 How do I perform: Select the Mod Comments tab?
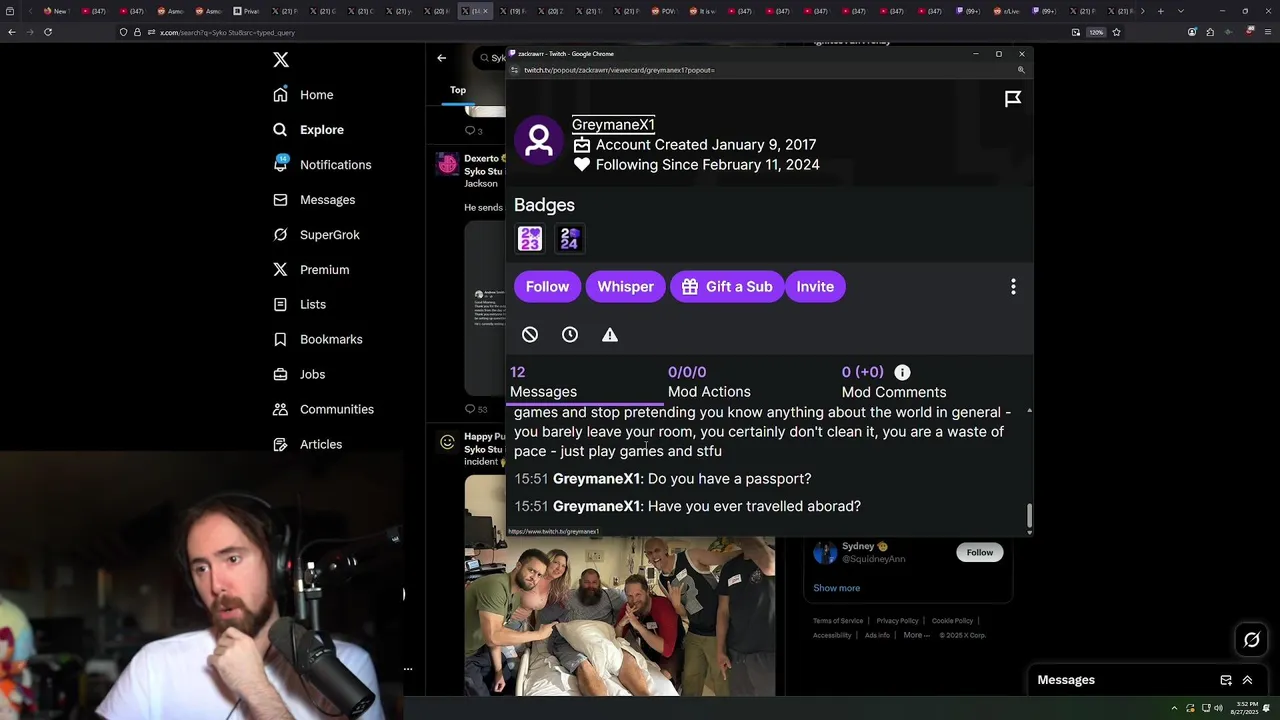(893, 382)
